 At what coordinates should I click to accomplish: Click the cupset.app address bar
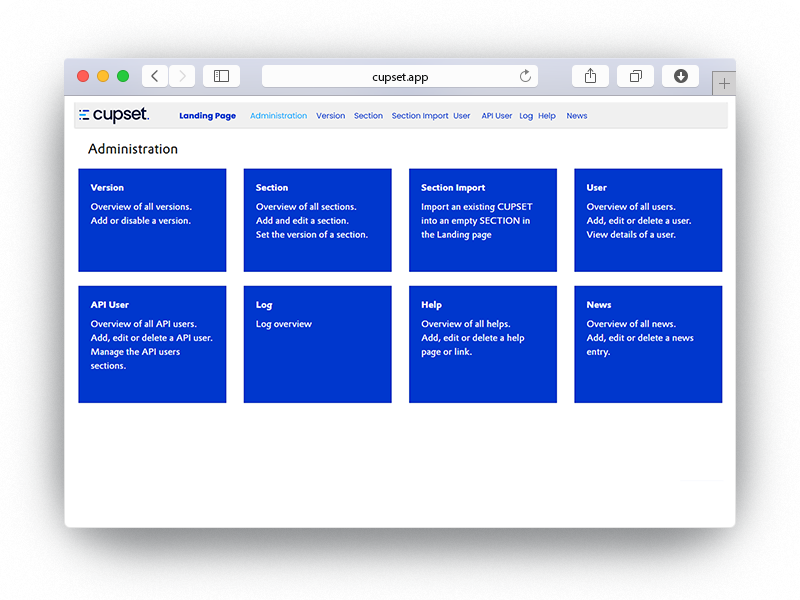coord(400,77)
